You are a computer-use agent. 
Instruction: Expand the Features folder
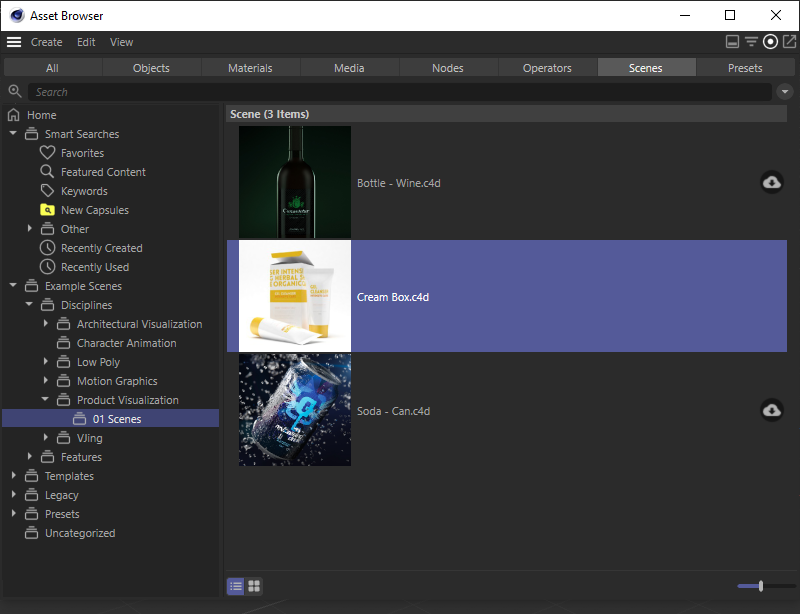pyautogui.click(x=30, y=456)
